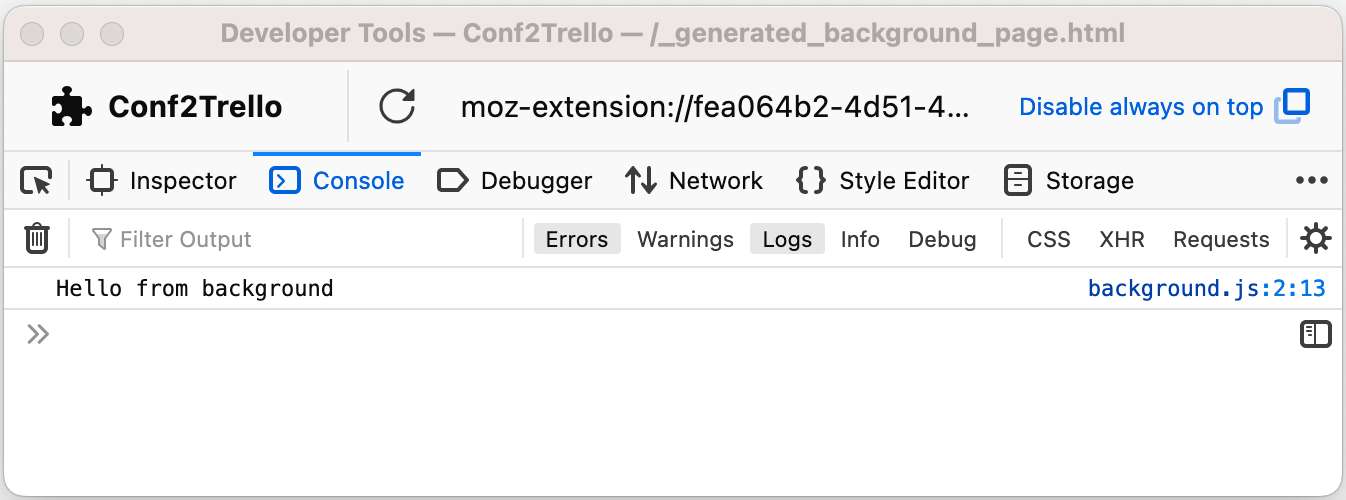Toggle the Errors filter
Viewport: 1346px width, 500px height.
click(x=577, y=239)
